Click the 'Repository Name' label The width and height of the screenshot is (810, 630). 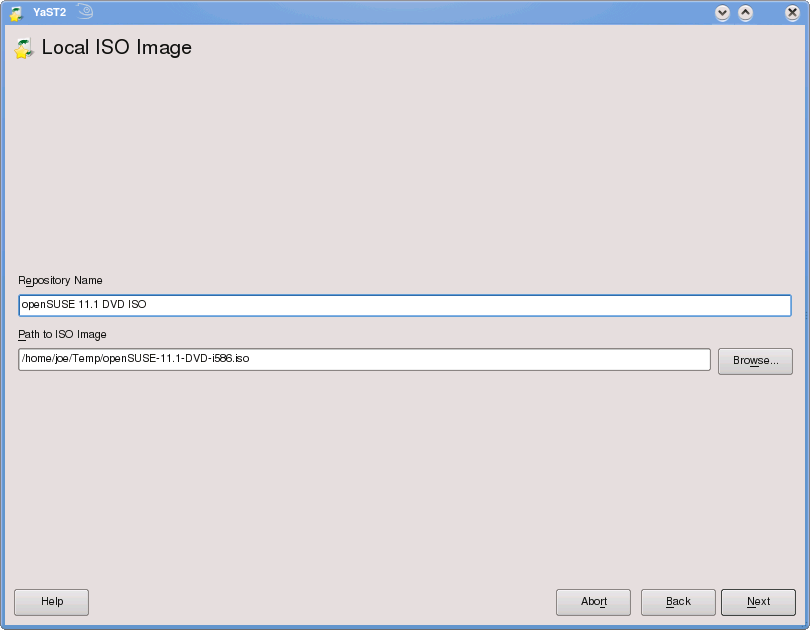(x=60, y=280)
